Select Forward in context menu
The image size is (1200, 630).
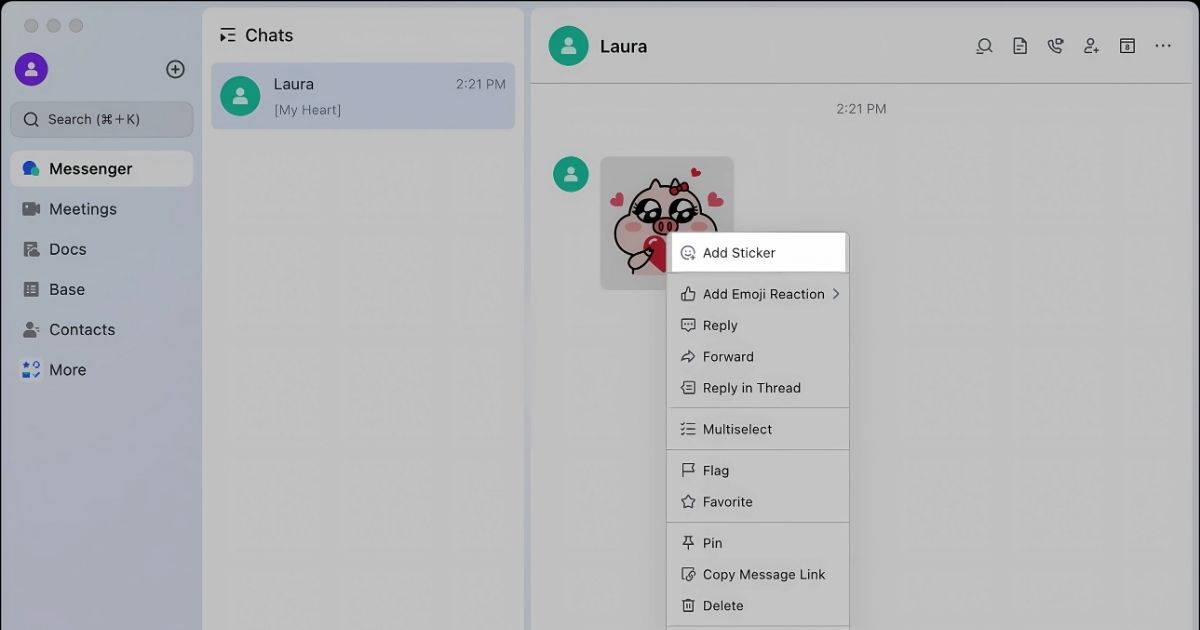(758, 356)
